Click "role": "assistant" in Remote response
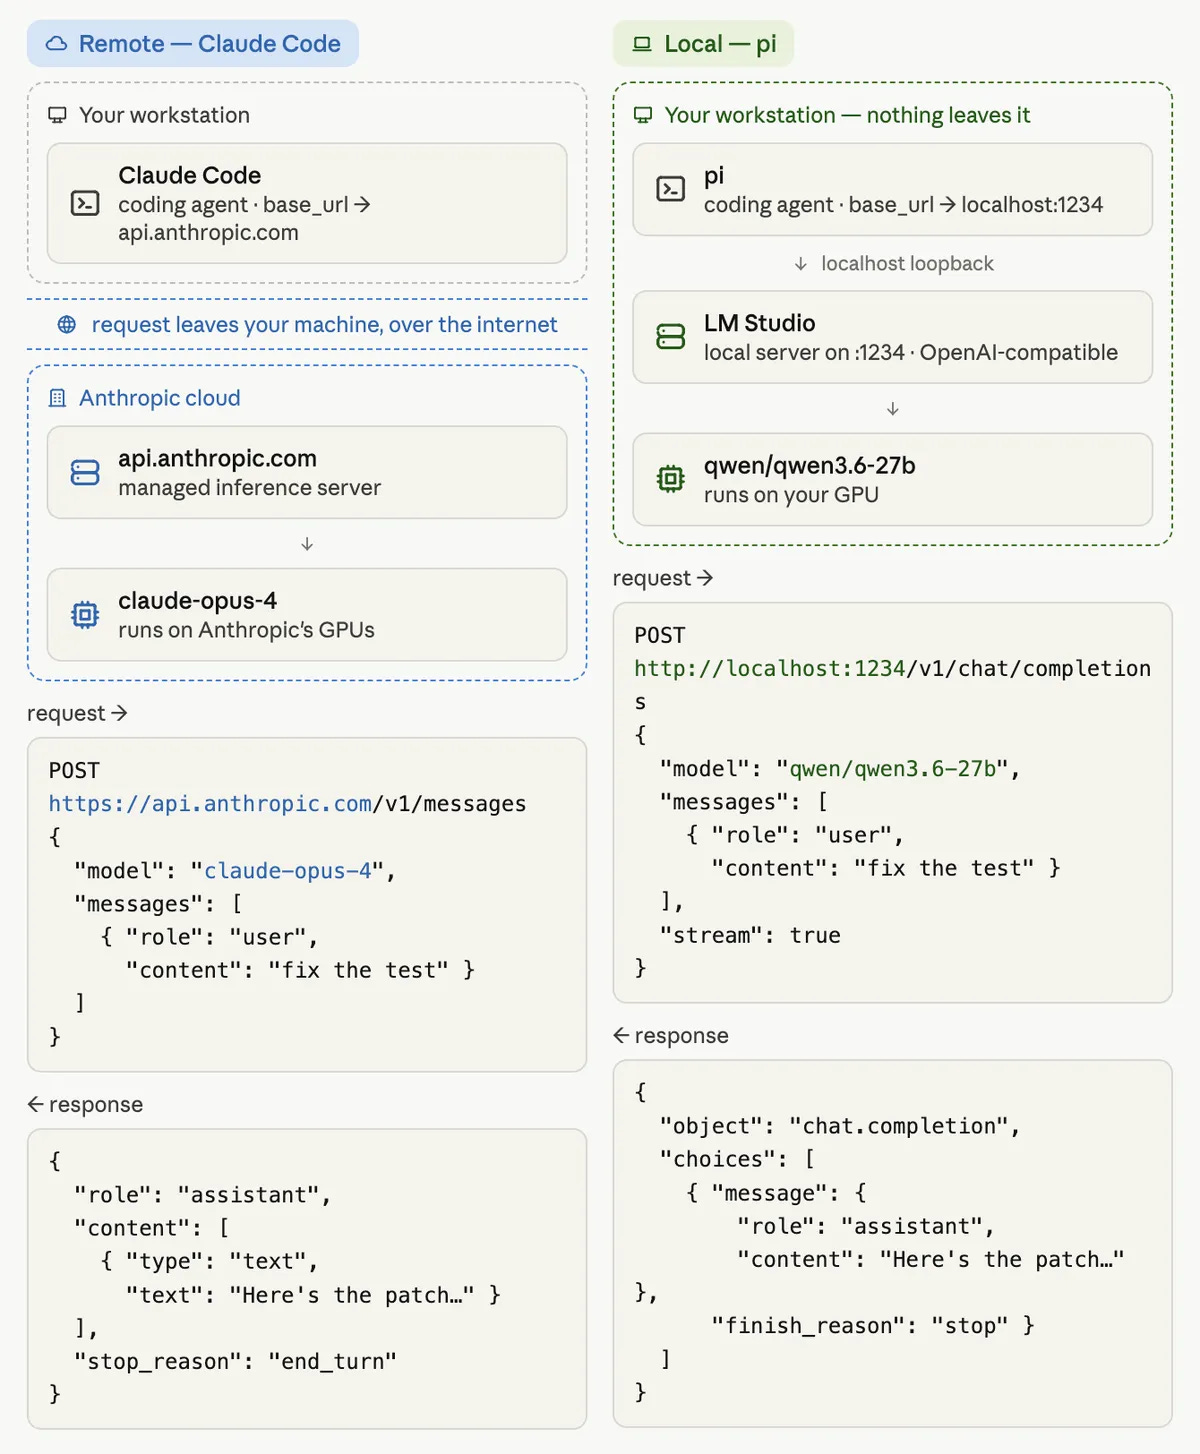The image size is (1200, 1454). click(202, 1195)
